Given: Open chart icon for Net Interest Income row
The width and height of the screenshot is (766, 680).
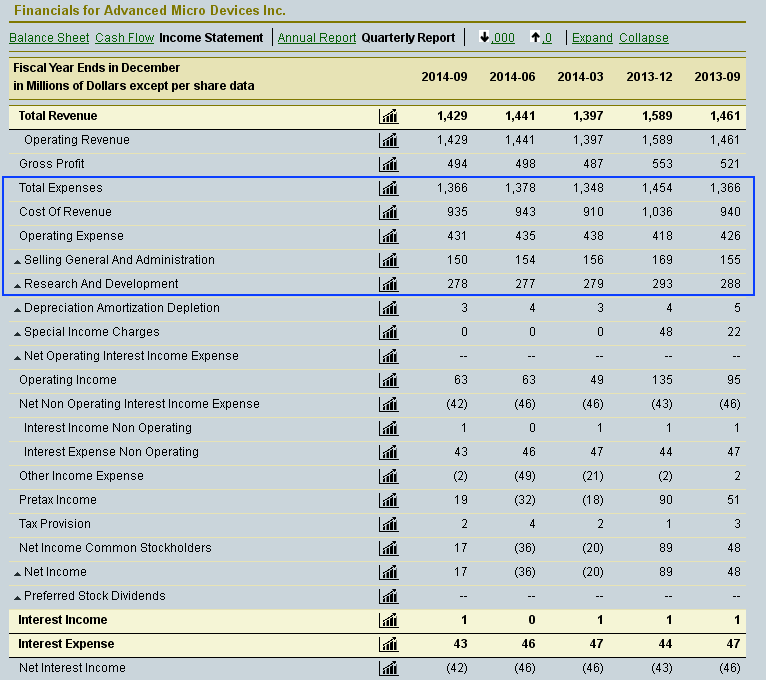Looking at the screenshot, I should pos(389,668).
